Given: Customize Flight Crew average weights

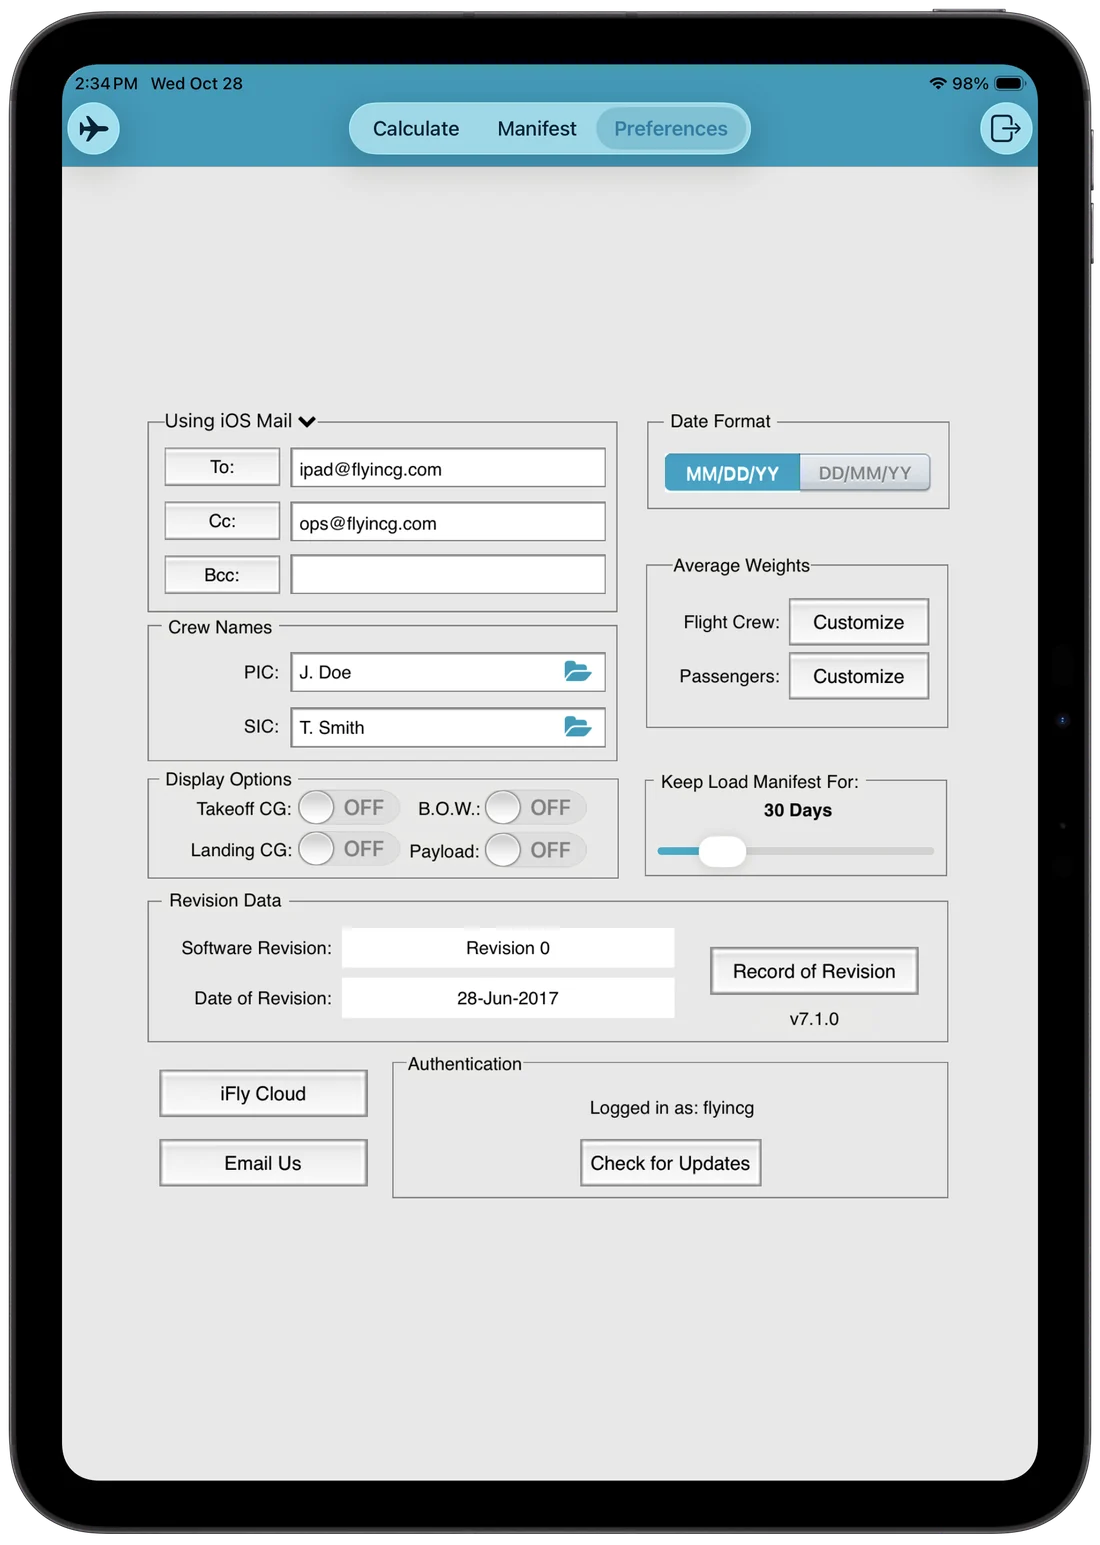Looking at the screenshot, I should [859, 622].
